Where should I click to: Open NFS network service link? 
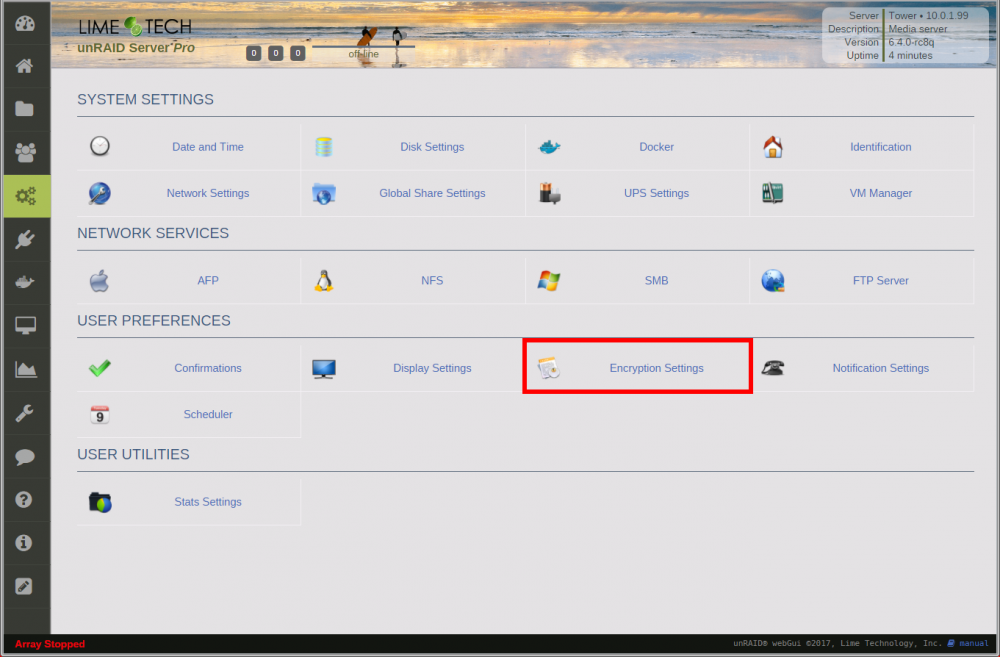[432, 281]
